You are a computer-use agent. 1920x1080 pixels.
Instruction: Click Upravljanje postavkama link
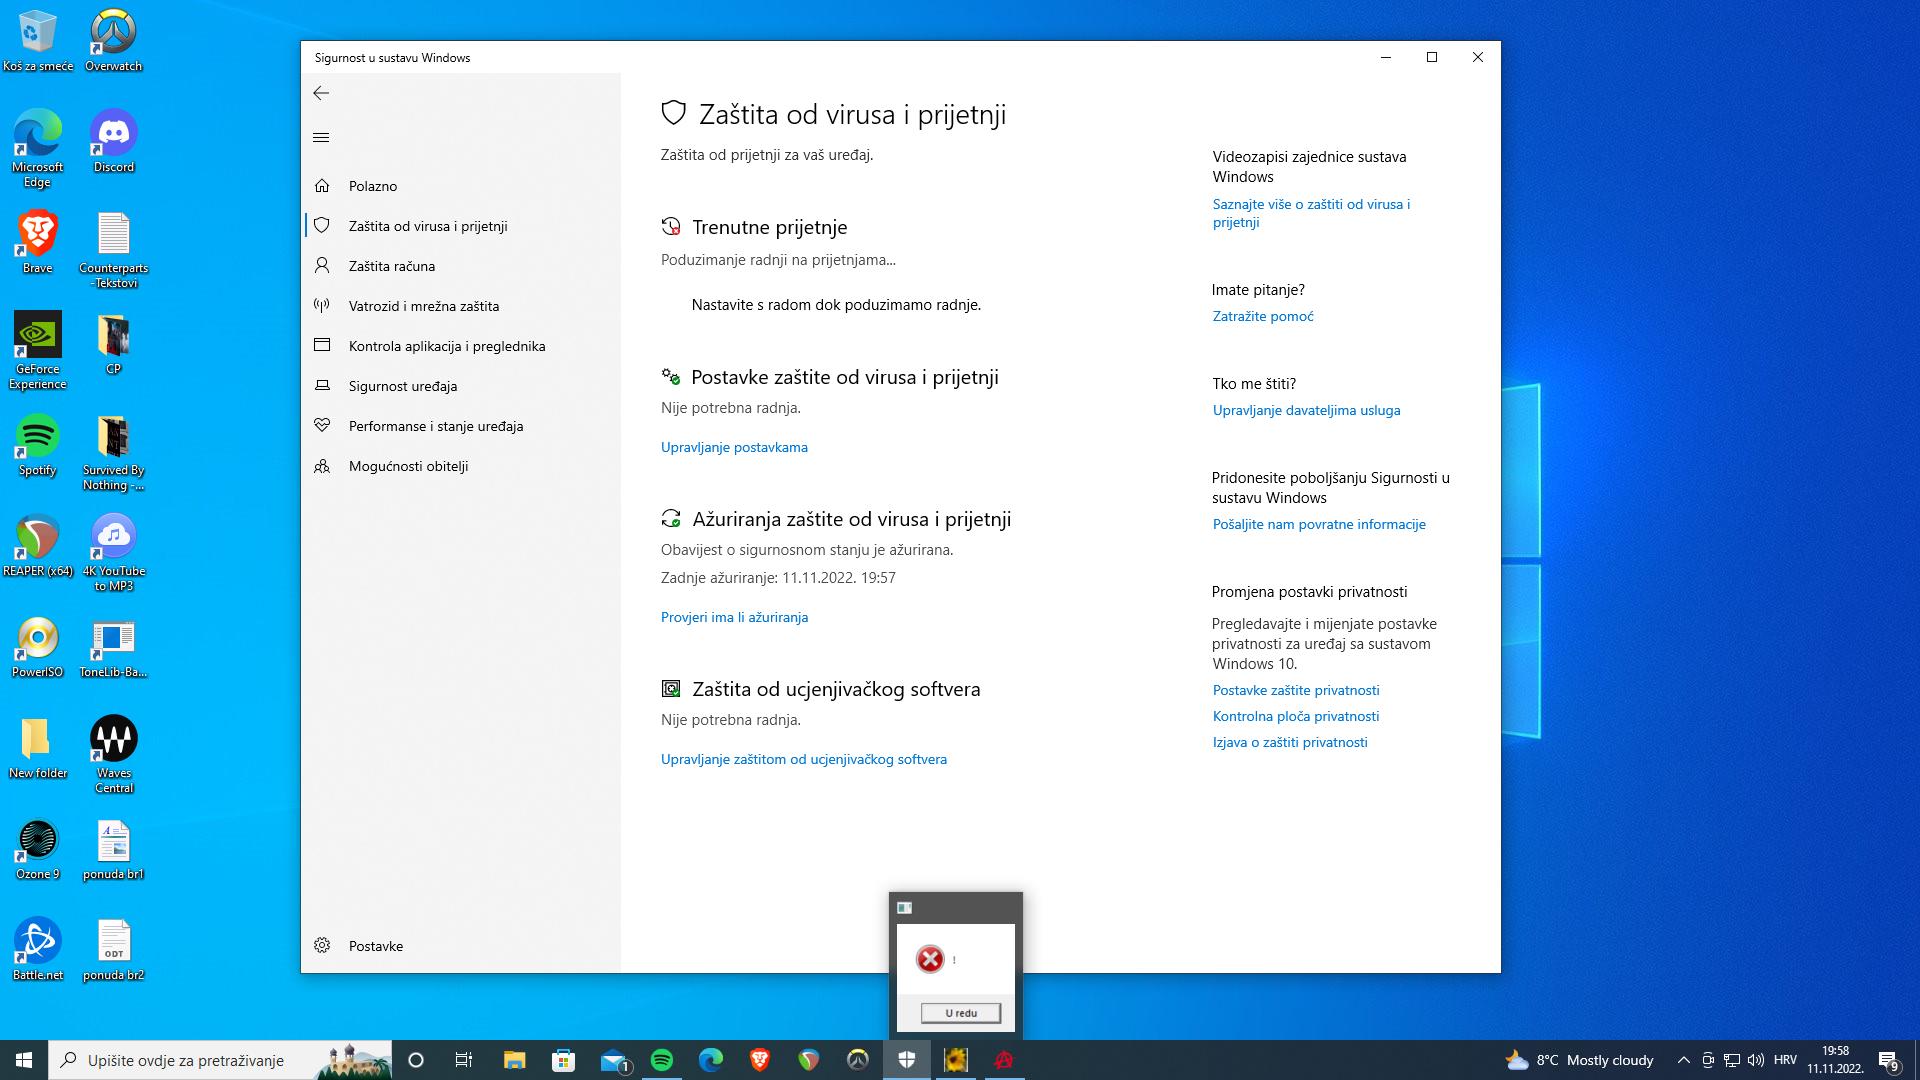(x=734, y=447)
